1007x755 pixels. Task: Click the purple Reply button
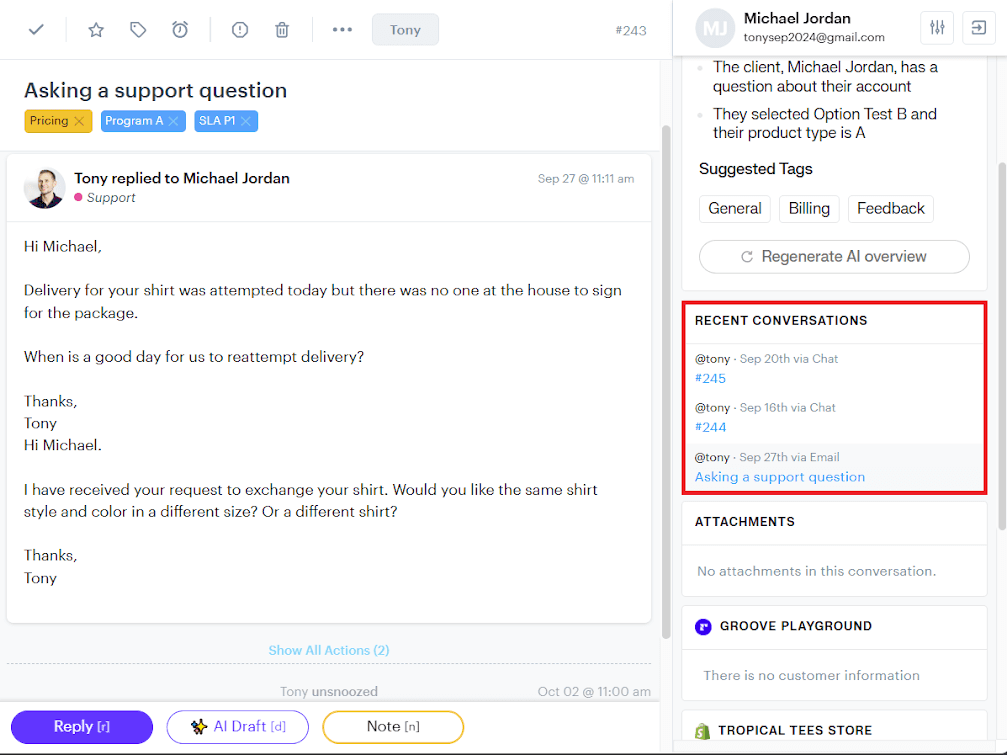coord(82,727)
